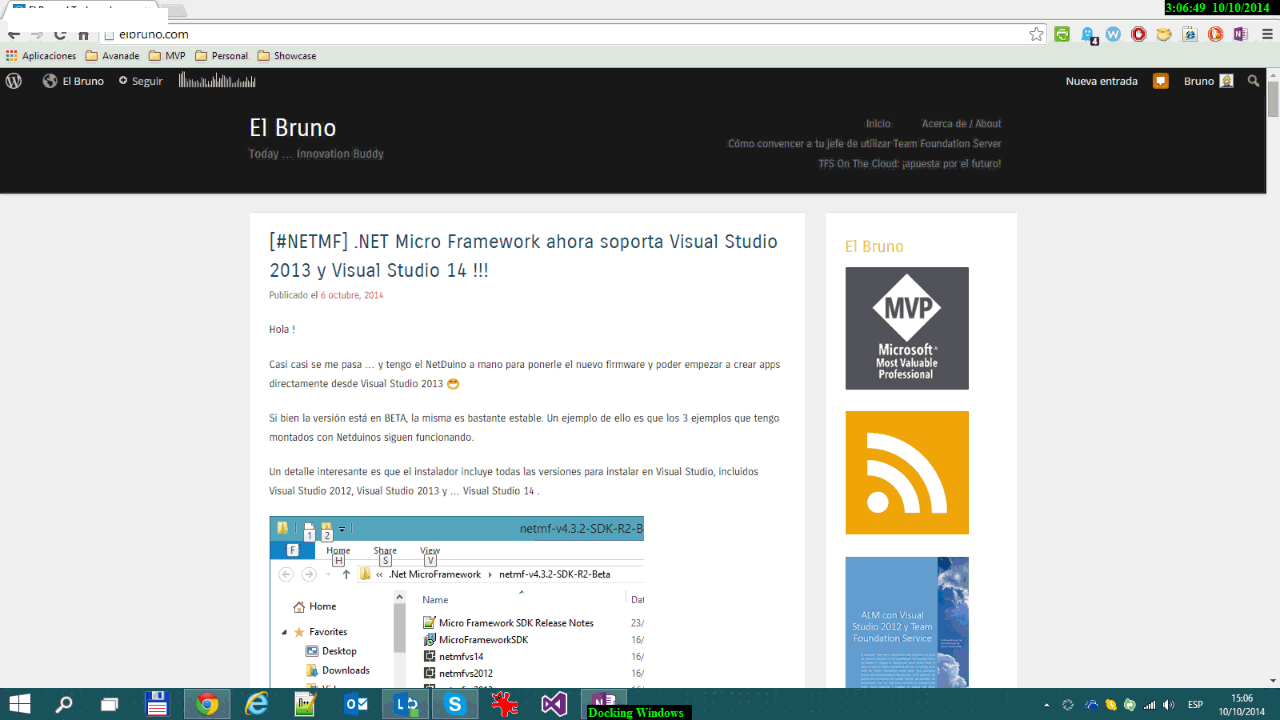
Task: Show hidden system tray icons
Action: point(1046,705)
